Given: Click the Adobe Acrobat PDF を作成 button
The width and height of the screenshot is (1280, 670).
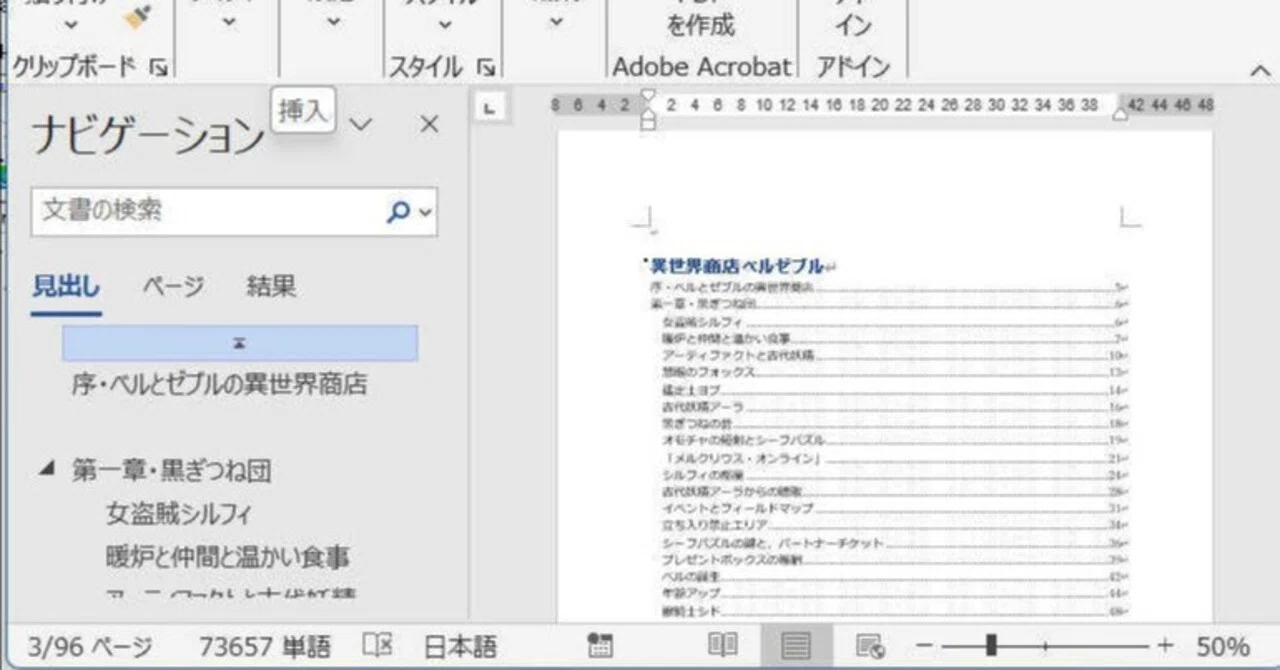Looking at the screenshot, I should pyautogui.click(x=700, y=20).
